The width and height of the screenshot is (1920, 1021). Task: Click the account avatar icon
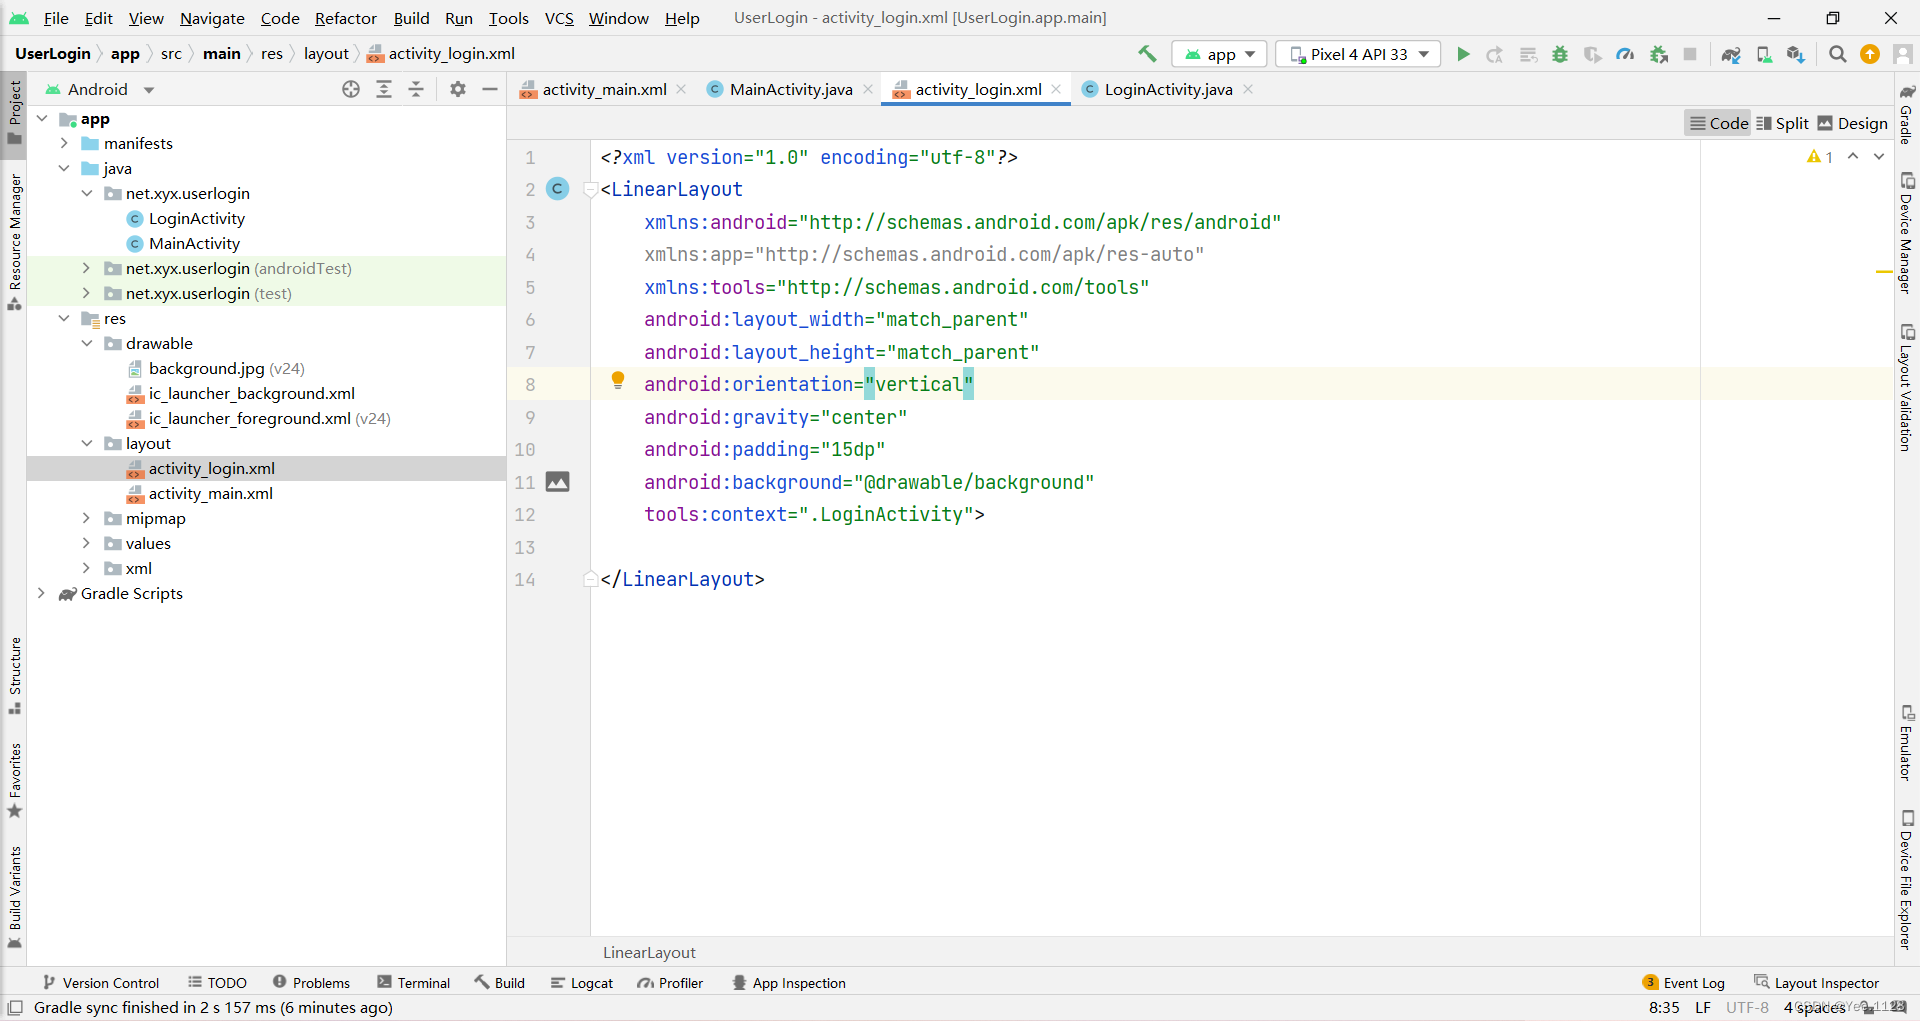(1903, 54)
